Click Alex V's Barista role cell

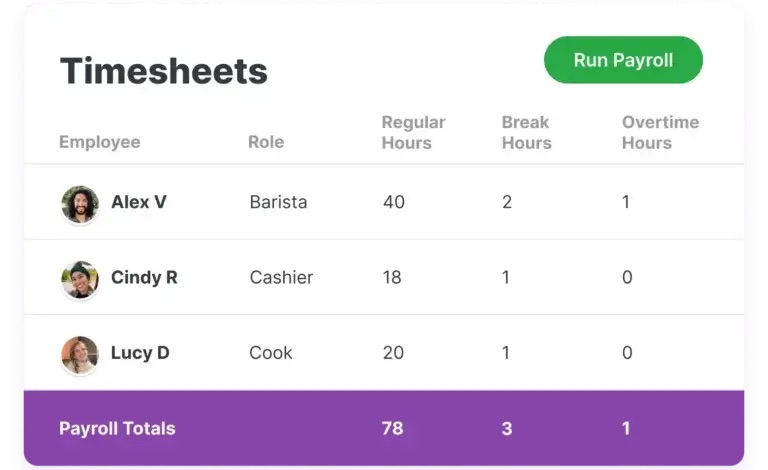coord(278,202)
